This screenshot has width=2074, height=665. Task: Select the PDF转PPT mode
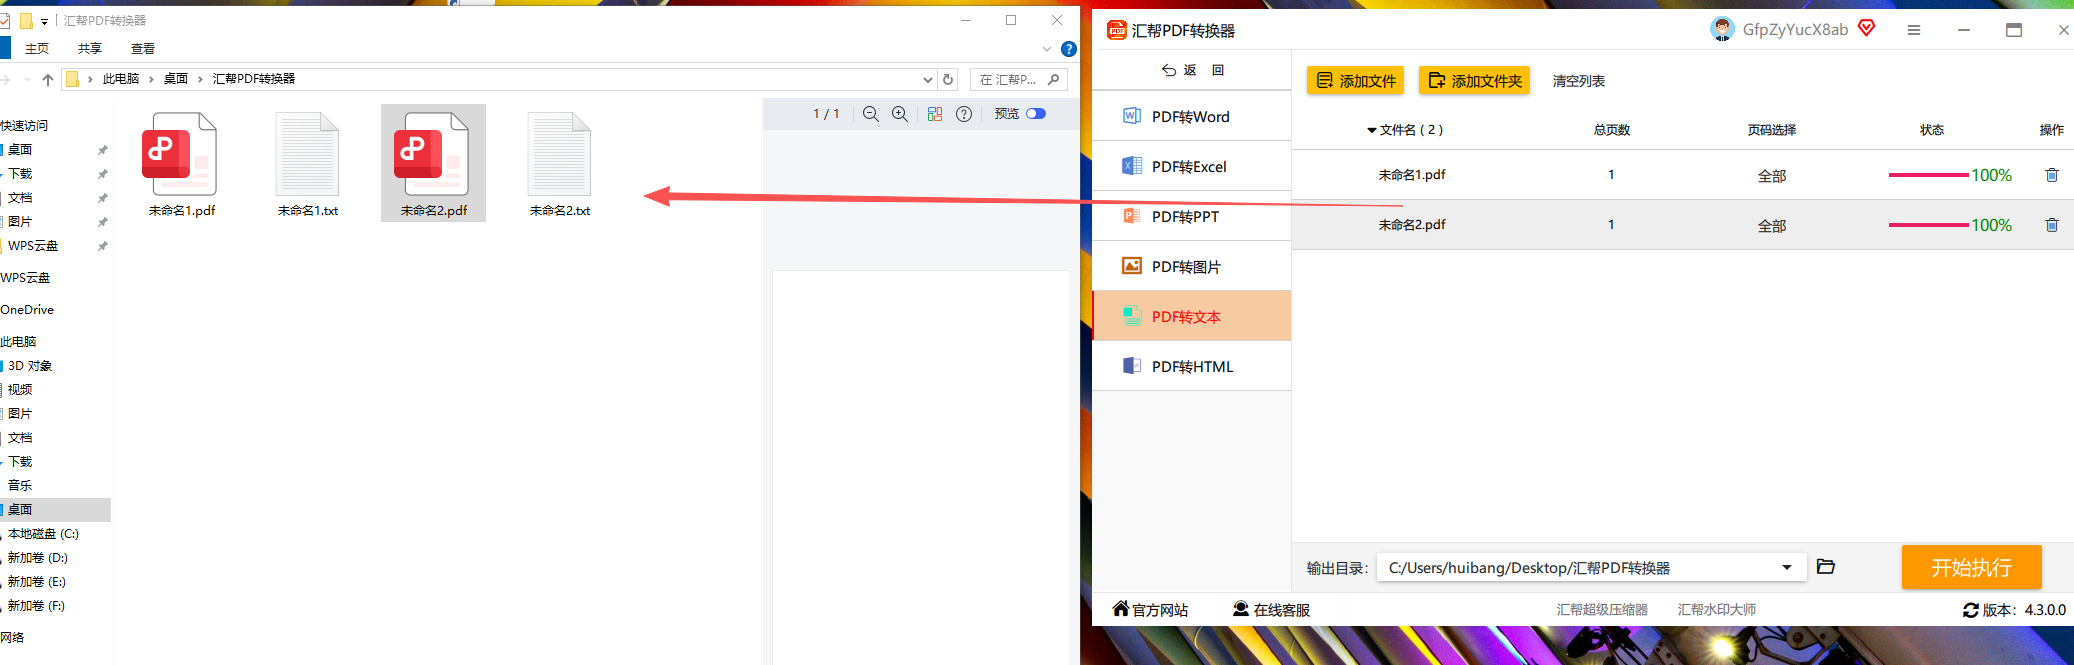pos(1191,216)
